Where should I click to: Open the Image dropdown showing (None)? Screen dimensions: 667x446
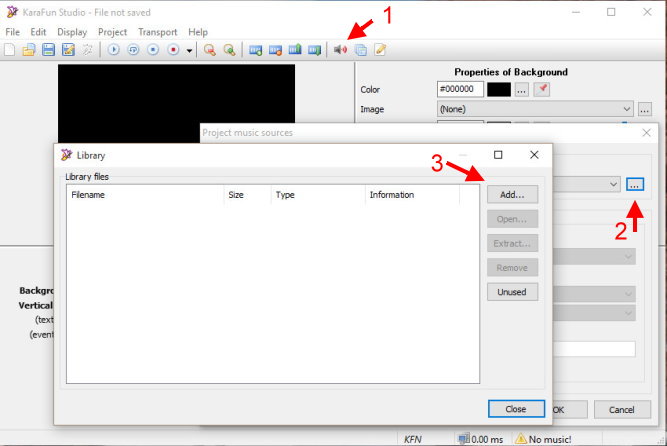[535, 109]
